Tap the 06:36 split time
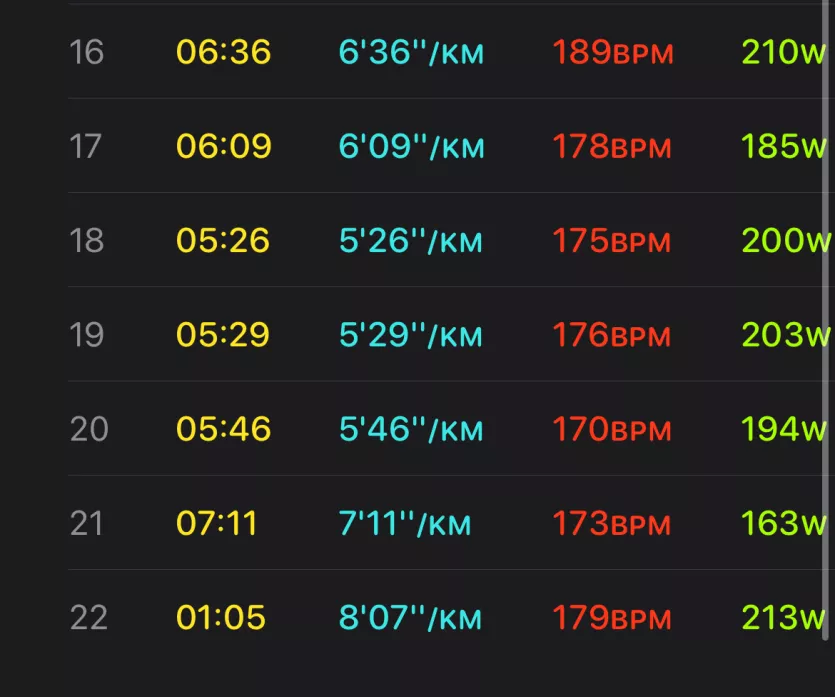835x697 pixels. pyautogui.click(x=224, y=52)
